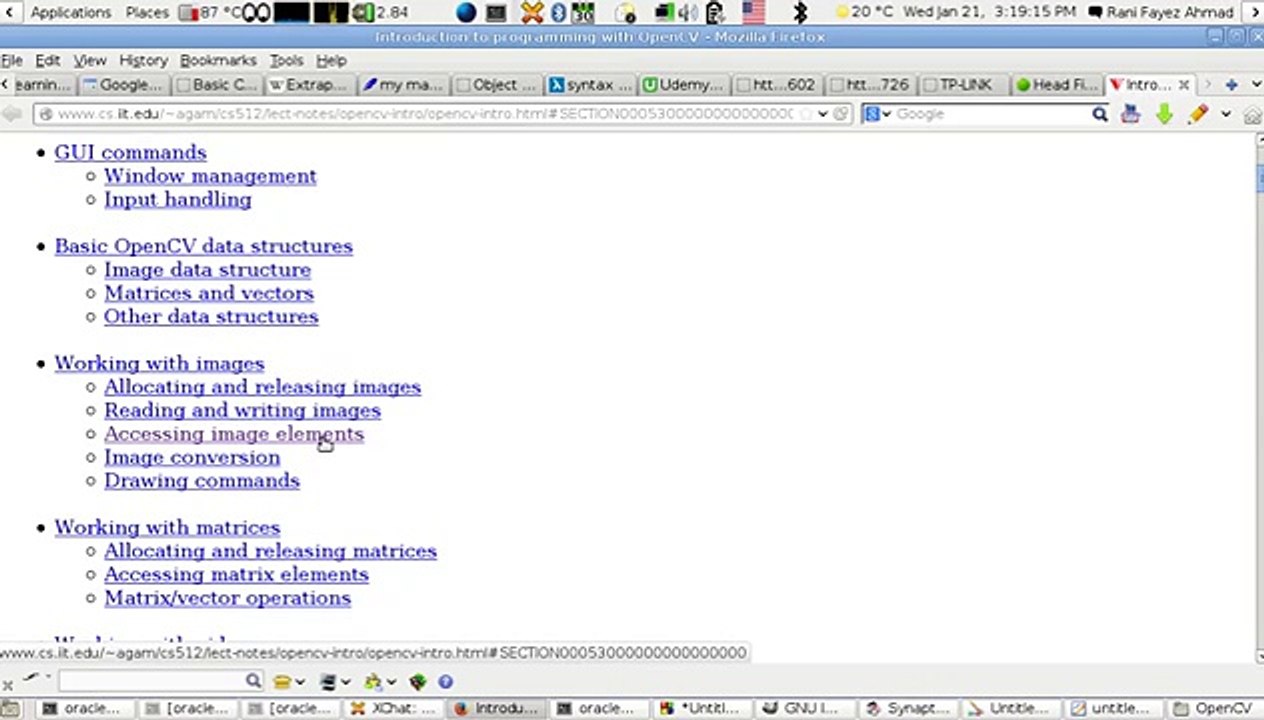This screenshot has height=720, width=1264.
Task: Click the green Downloads arrow icon
Action: coord(1164,114)
